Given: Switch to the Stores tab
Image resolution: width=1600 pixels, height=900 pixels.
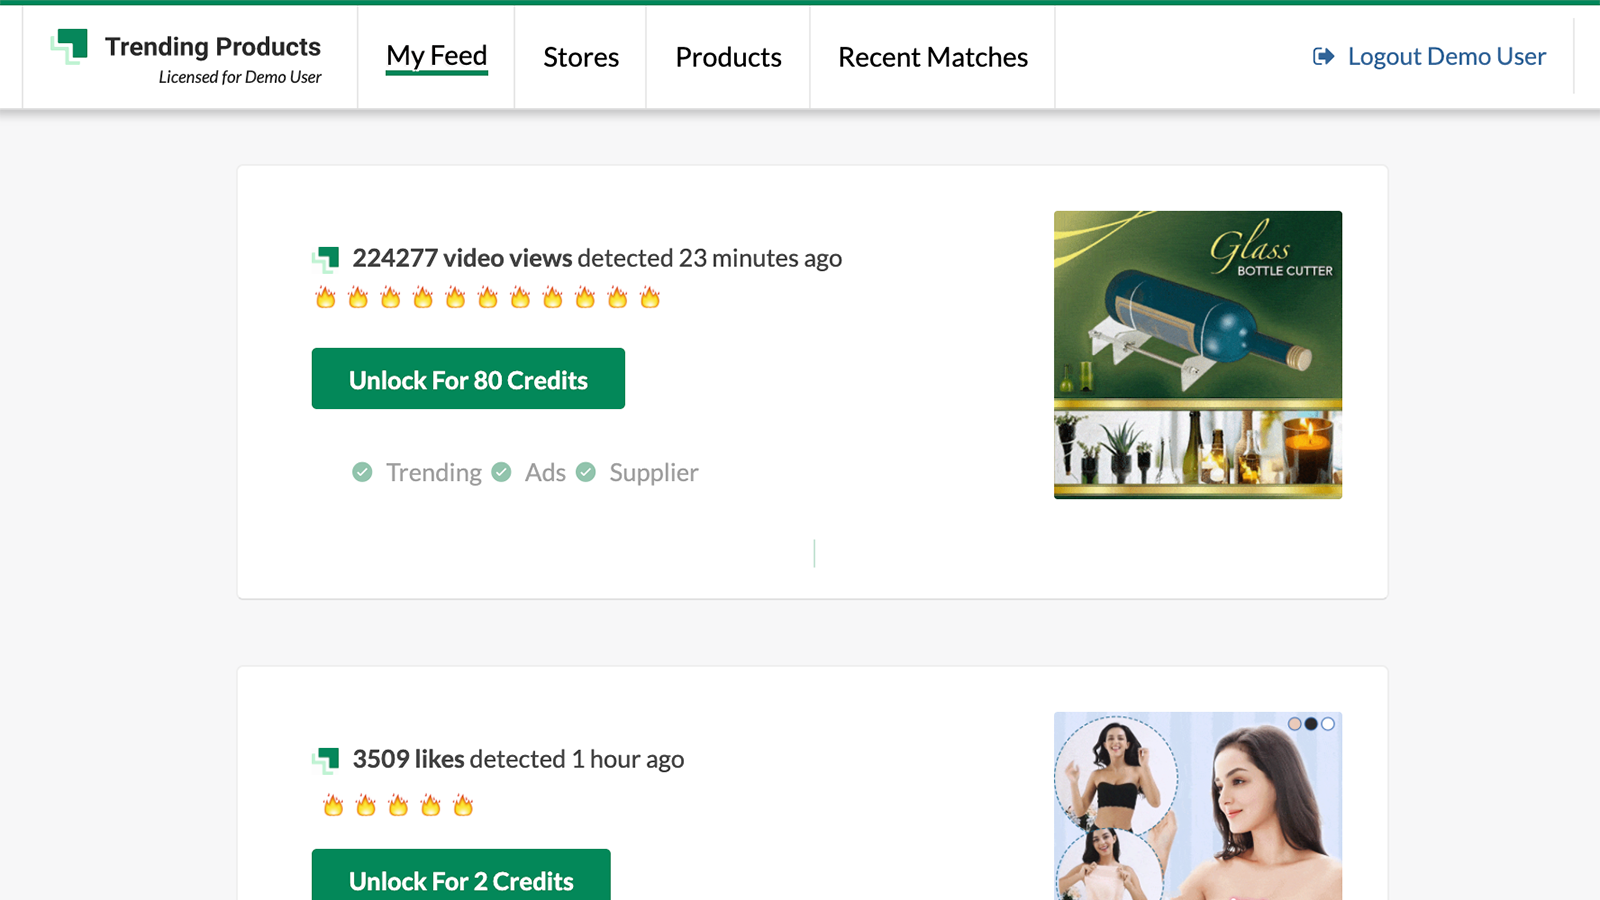Looking at the screenshot, I should [581, 57].
